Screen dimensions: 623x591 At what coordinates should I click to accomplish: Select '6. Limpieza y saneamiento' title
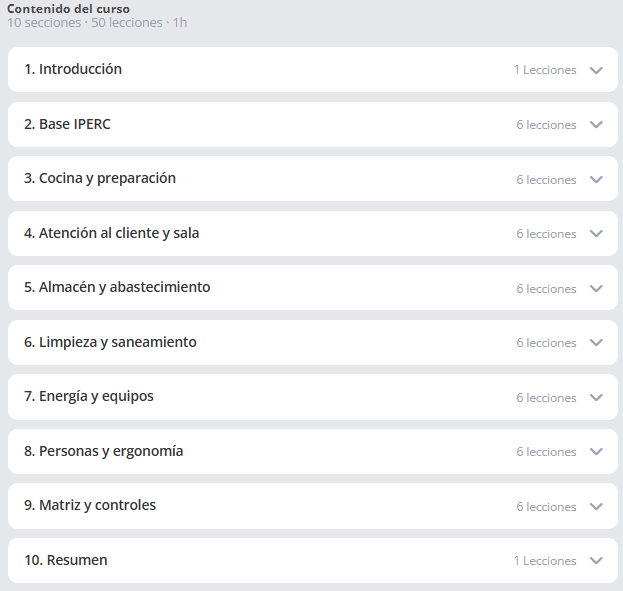tap(110, 342)
